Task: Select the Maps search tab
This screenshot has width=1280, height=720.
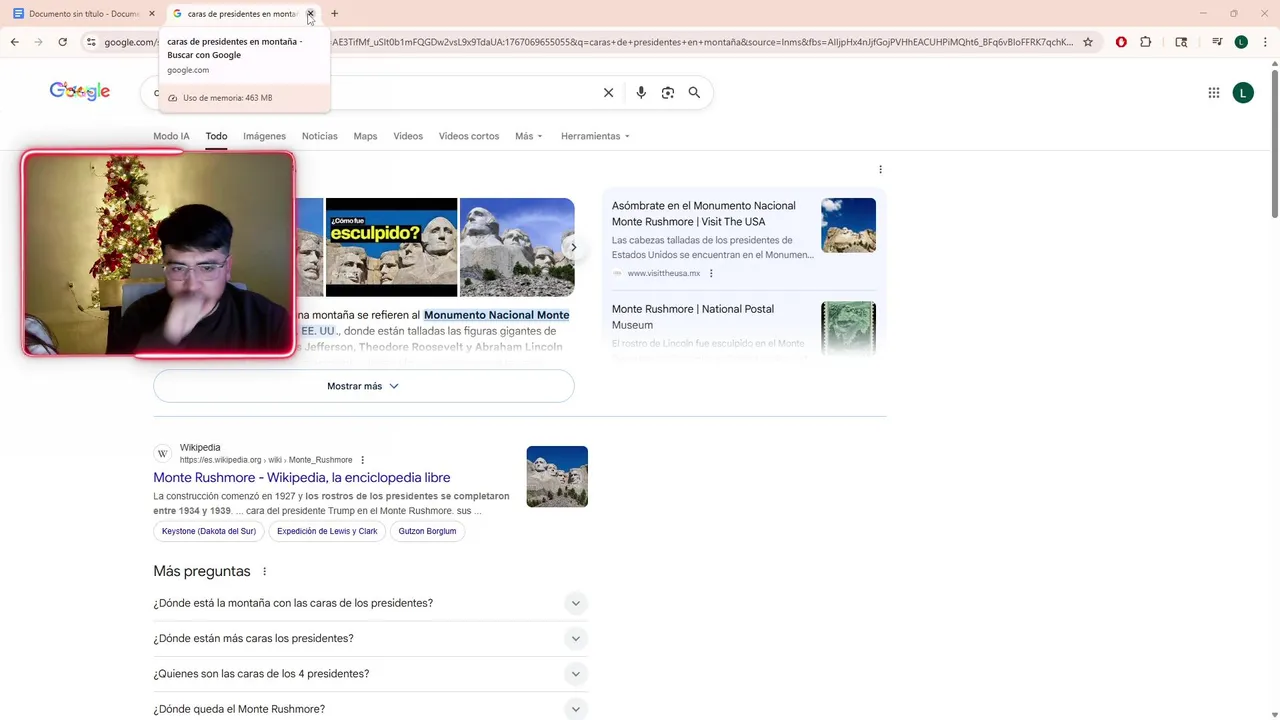Action: coord(365,136)
